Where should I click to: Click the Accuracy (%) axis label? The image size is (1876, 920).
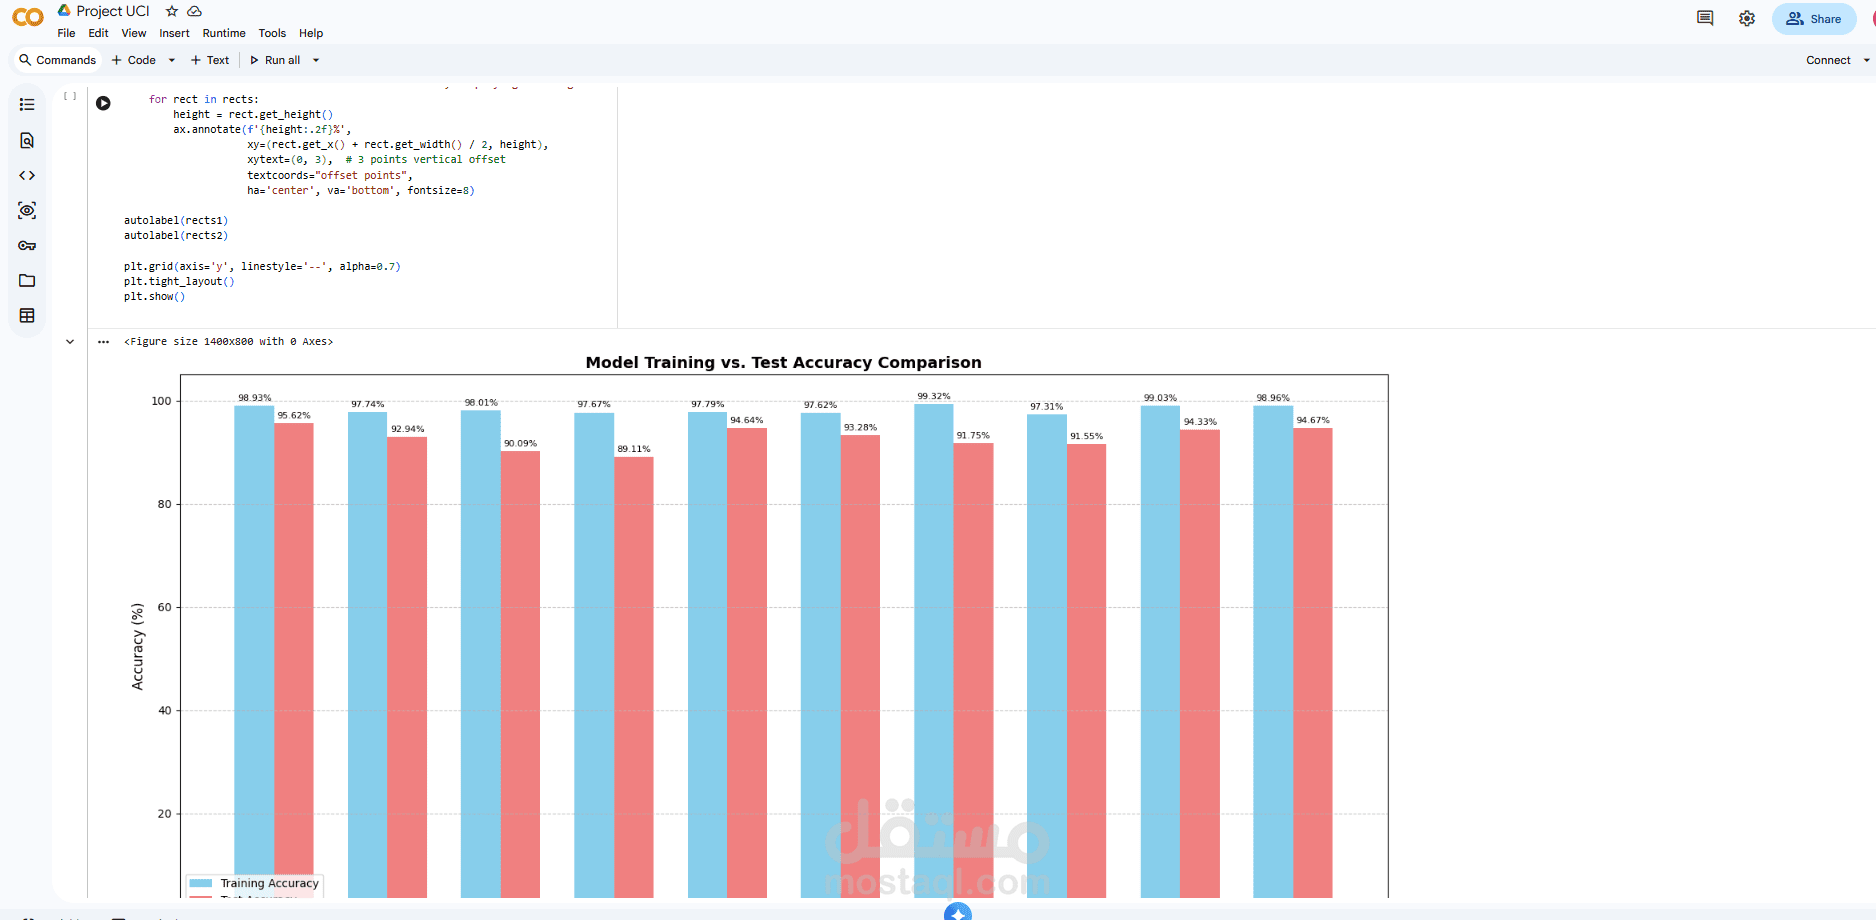[138, 647]
